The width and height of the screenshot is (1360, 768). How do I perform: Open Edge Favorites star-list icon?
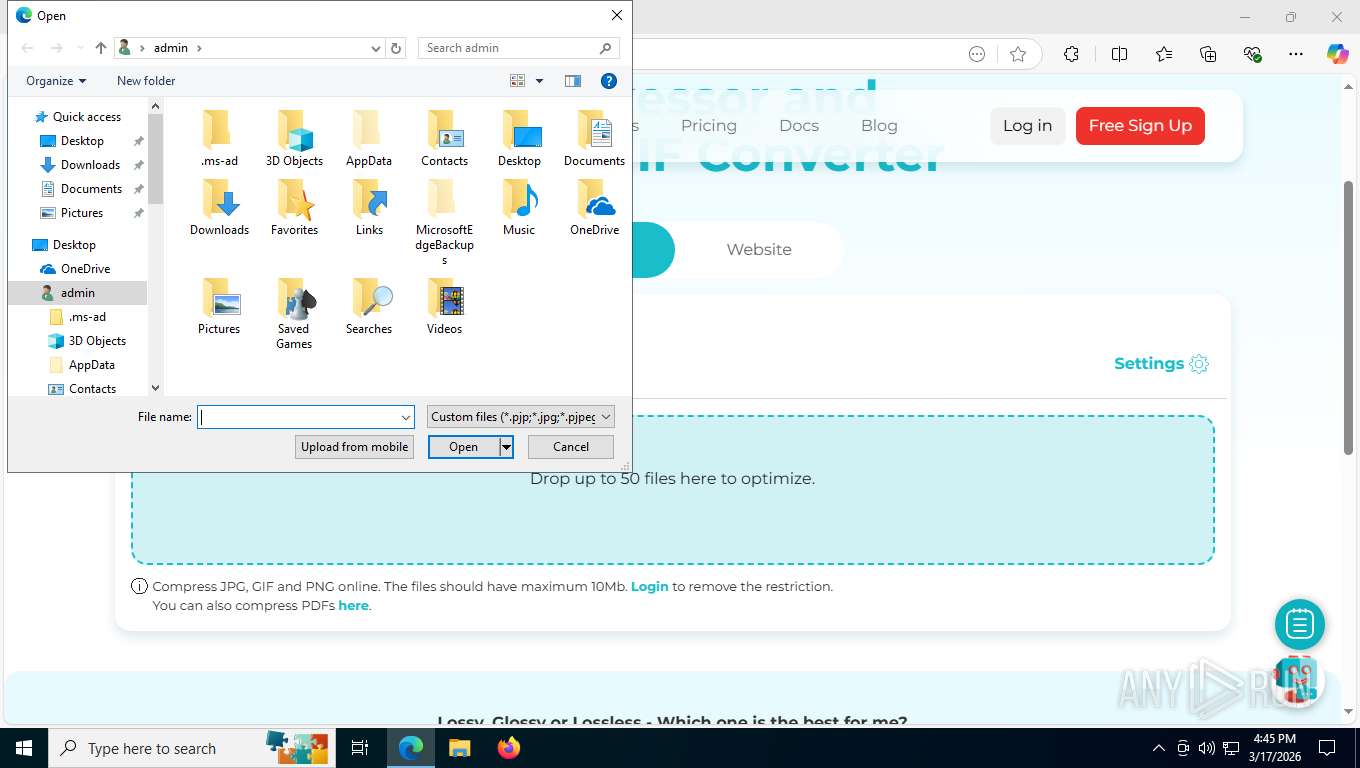[x=1164, y=54]
